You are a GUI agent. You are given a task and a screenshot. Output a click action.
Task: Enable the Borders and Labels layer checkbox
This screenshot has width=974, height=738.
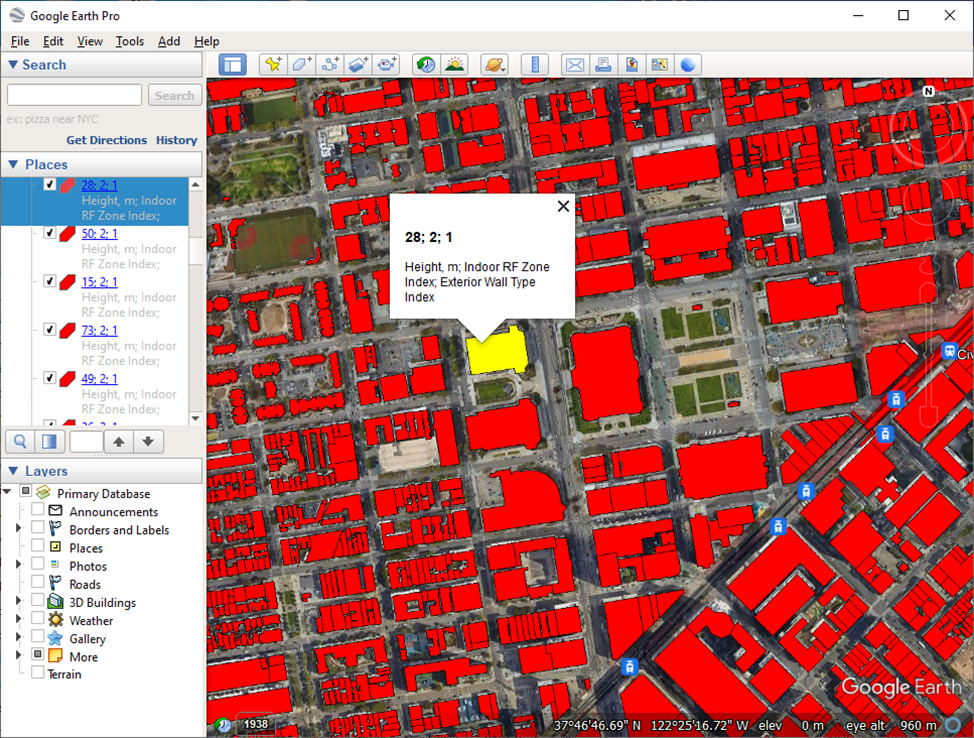pyautogui.click(x=37, y=528)
